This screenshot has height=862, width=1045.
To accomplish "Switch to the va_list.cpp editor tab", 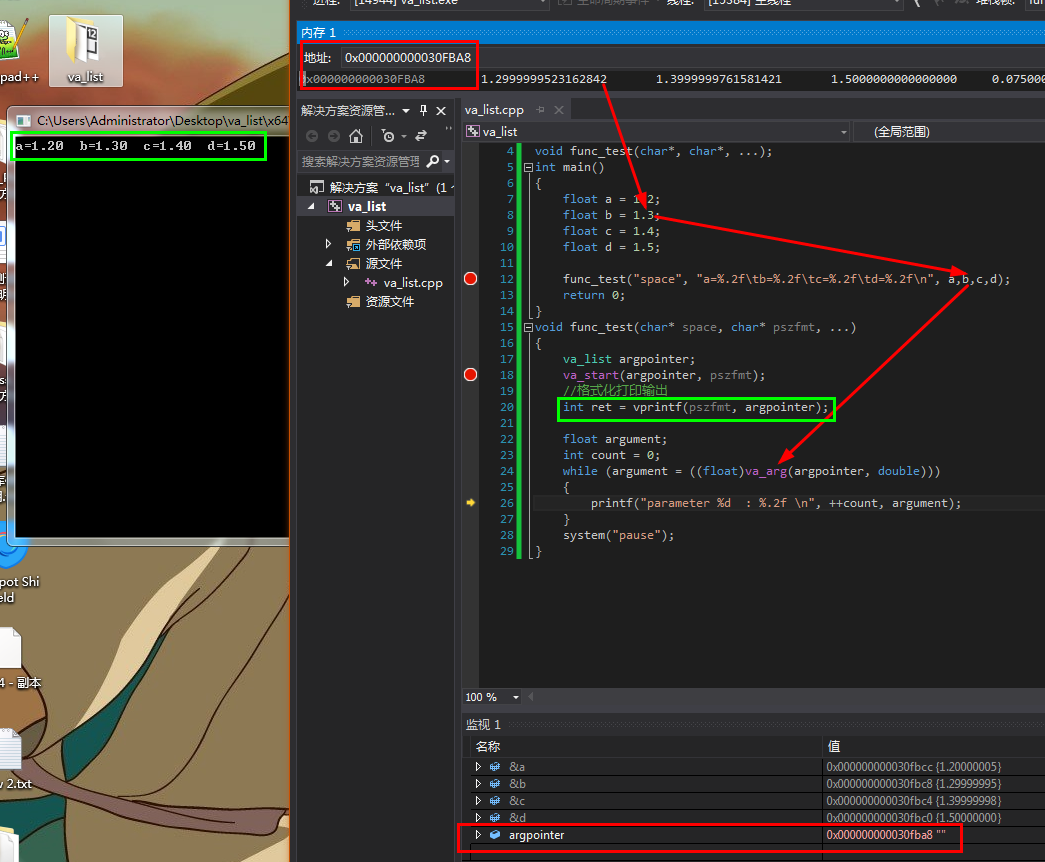I will 495,110.
